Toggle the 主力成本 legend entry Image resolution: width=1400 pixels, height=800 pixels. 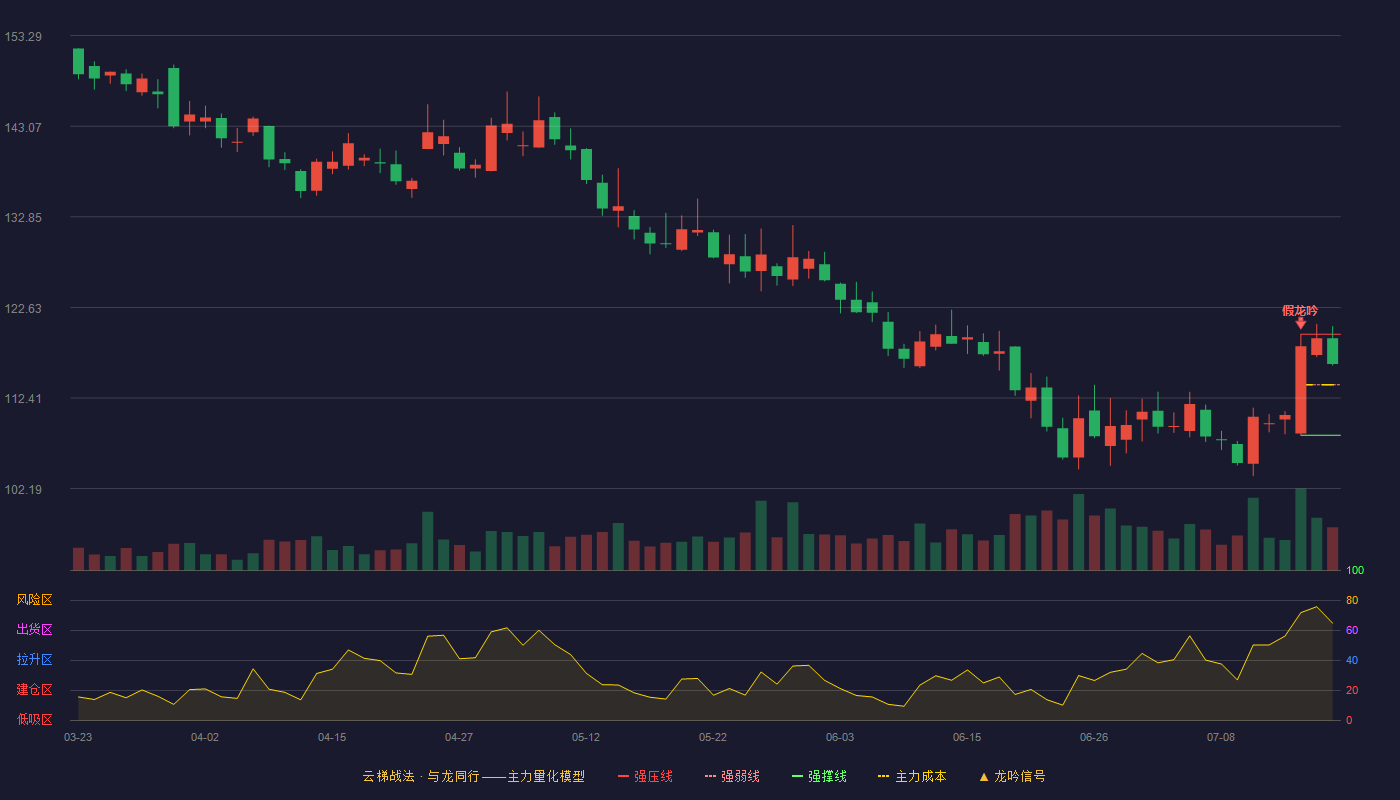coord(911,776)
